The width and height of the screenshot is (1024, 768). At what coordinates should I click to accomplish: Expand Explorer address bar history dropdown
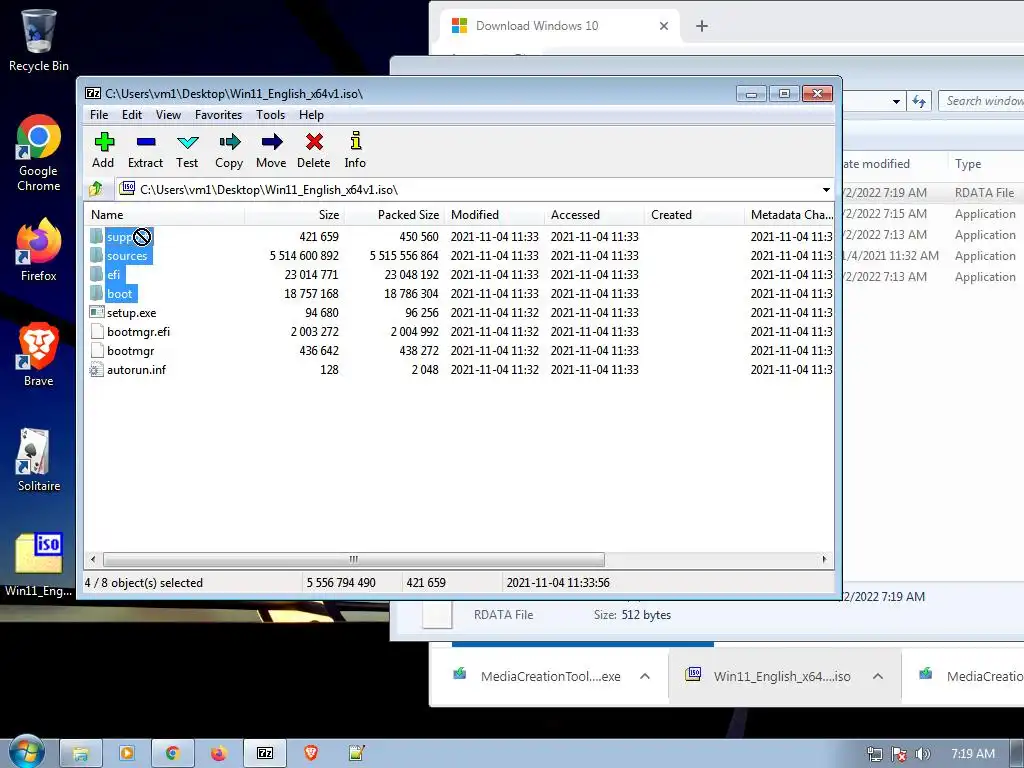pos(897,101)
